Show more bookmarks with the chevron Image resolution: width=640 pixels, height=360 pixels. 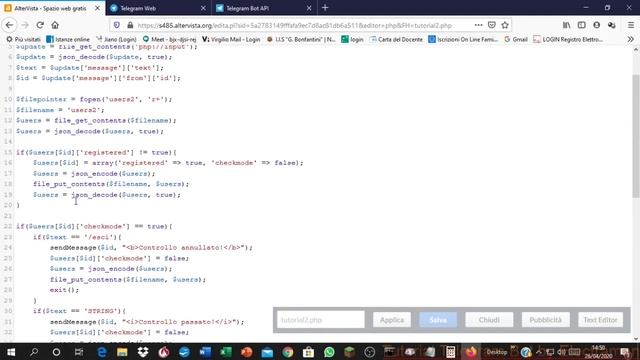click(x=631, y=39)
